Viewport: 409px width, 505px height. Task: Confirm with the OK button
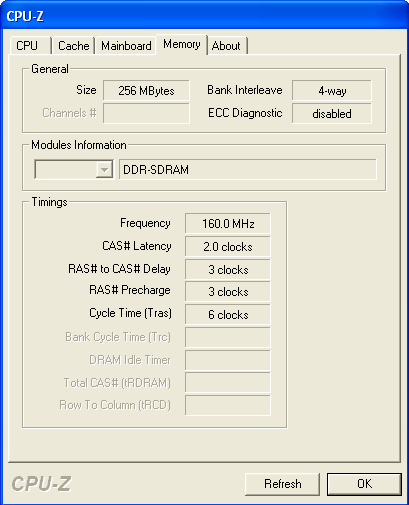pyautogui.click(x=364, y=484)
